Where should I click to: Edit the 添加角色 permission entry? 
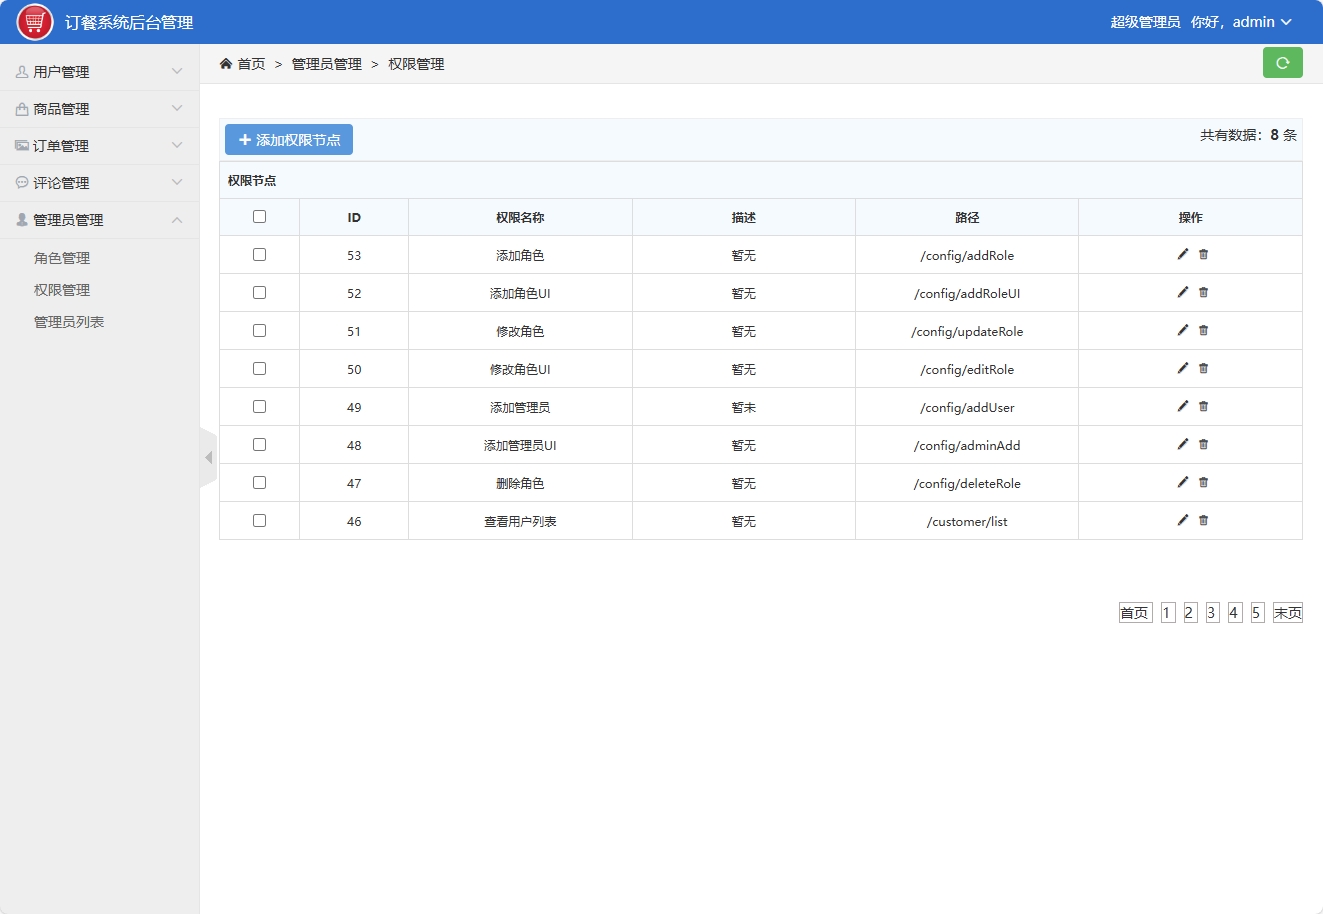1183,254
